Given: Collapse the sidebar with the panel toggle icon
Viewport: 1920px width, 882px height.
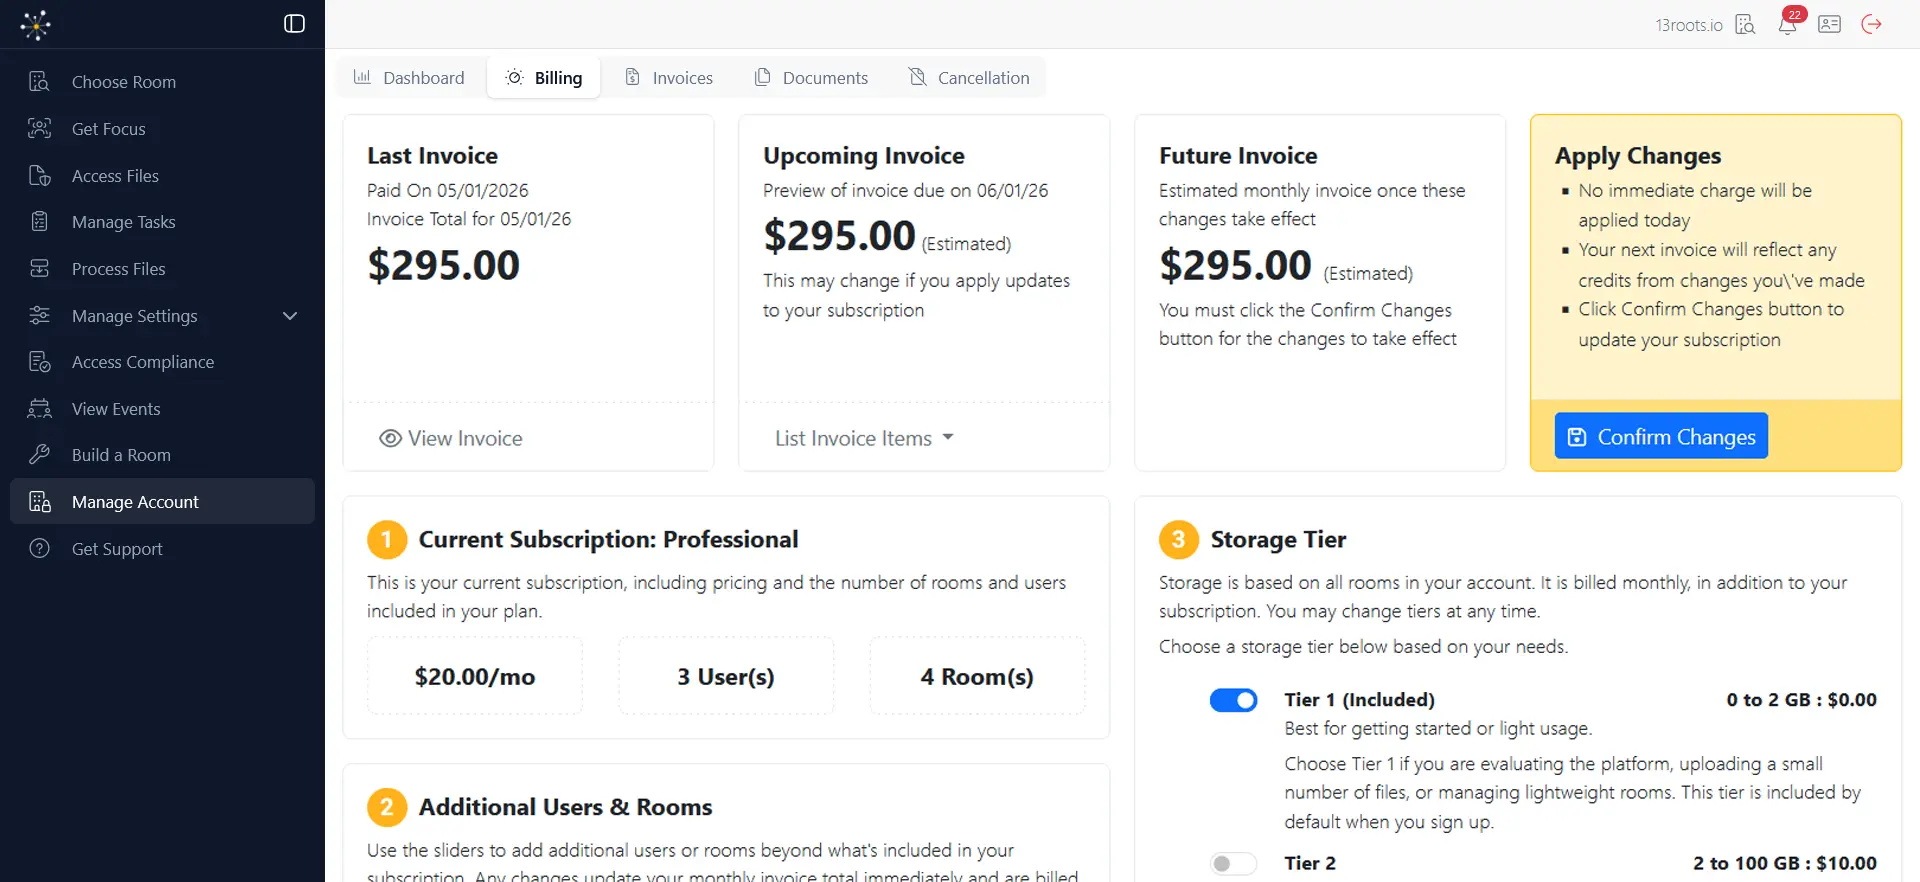Looking at the screenshot, I should pyautogui.click(x=294, y=24).
